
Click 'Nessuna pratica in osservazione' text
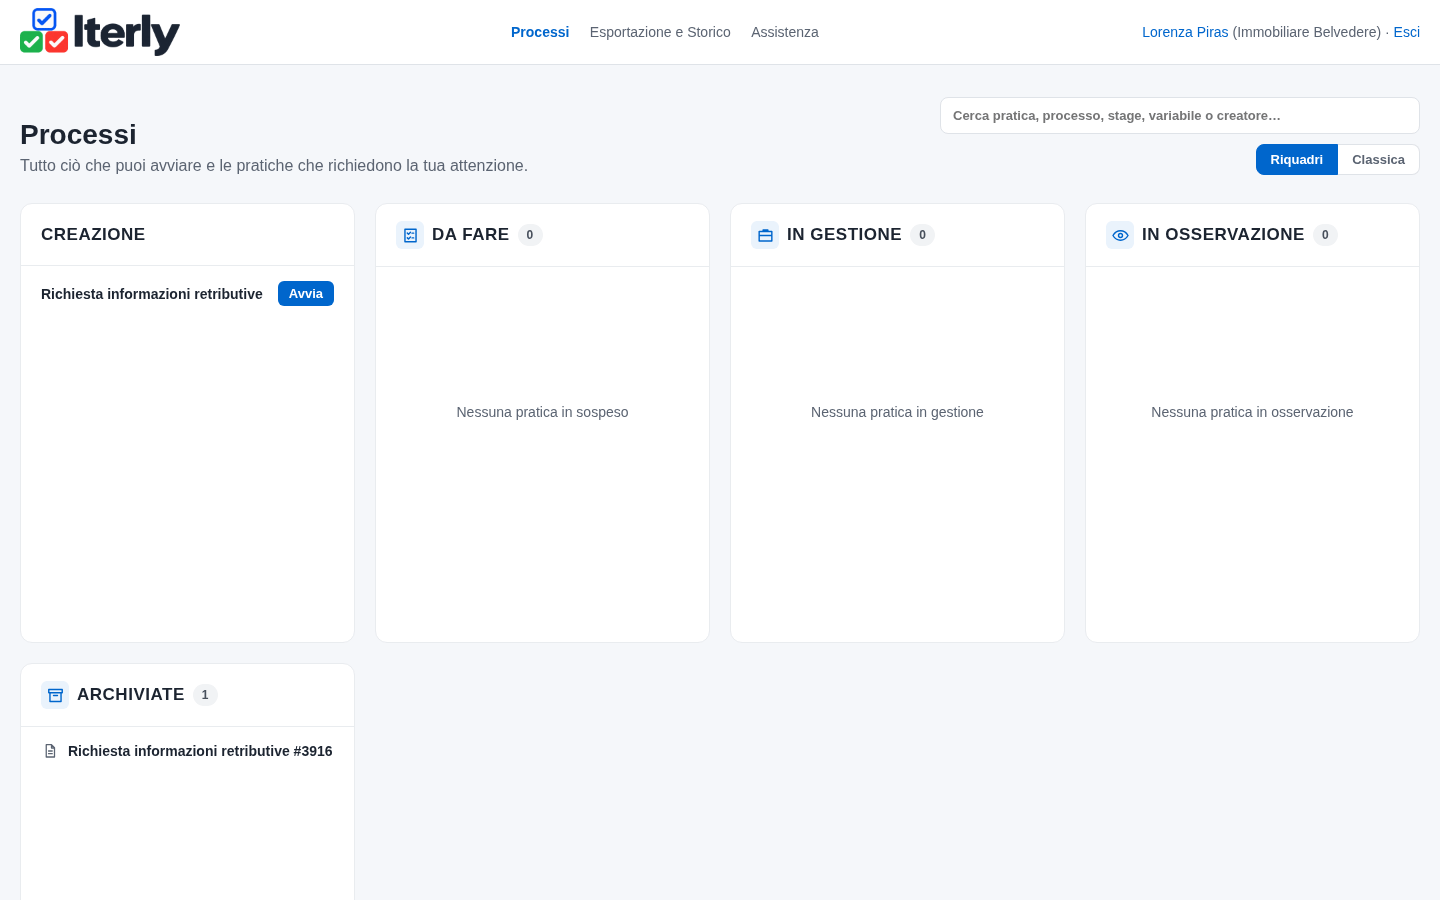click(1252, 412)
